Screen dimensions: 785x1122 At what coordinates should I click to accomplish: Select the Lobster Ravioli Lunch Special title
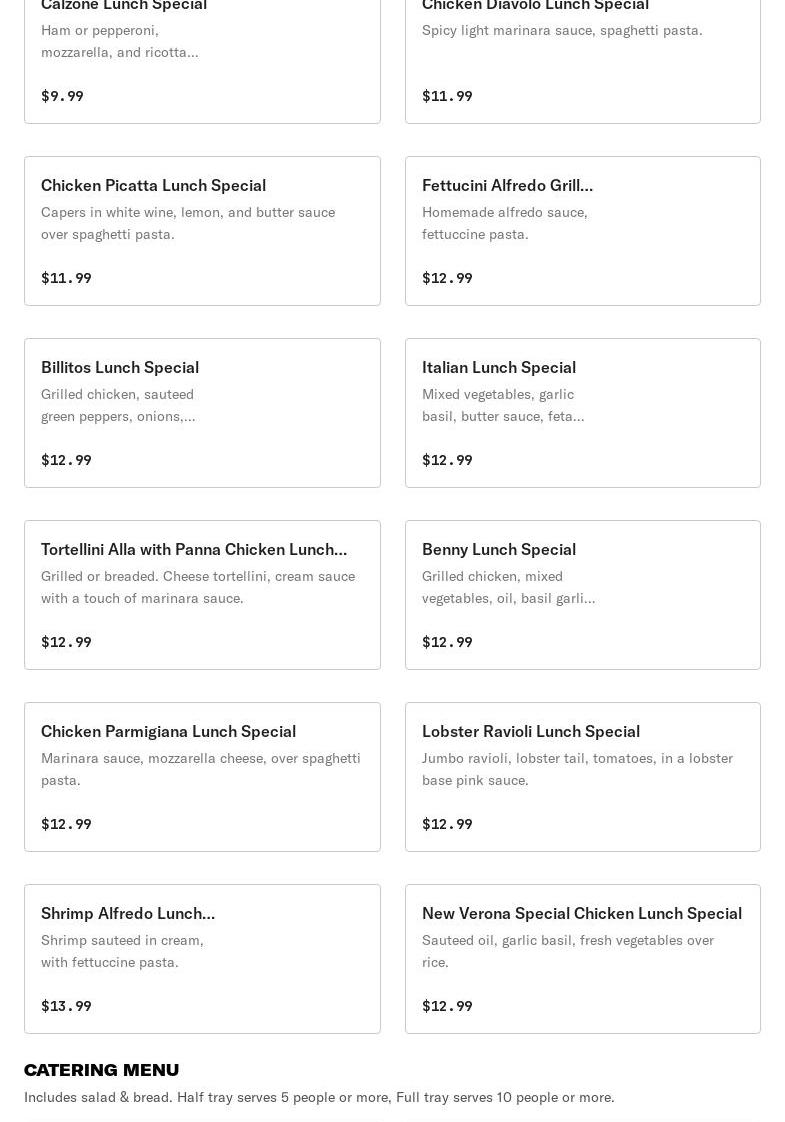pos(530,731)
